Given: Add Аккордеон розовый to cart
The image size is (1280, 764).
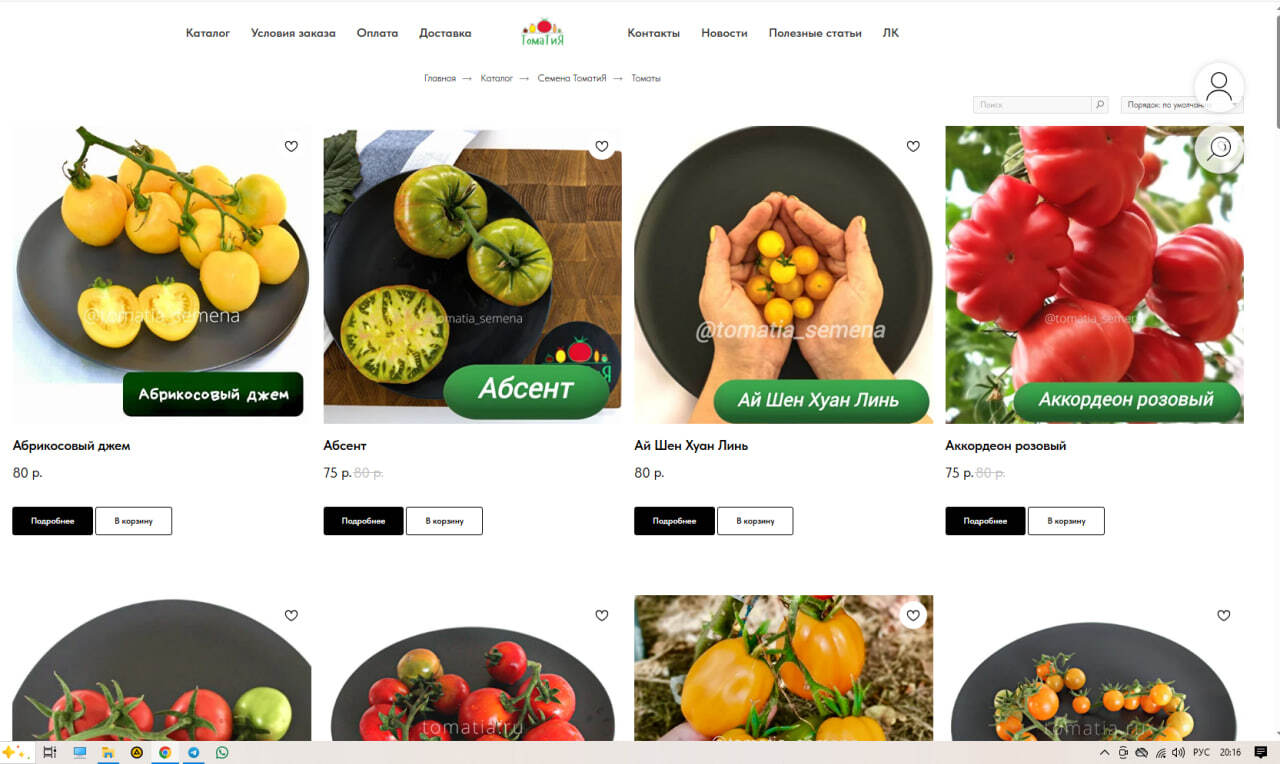Looking at the screenshot, I should [1066, 521].
